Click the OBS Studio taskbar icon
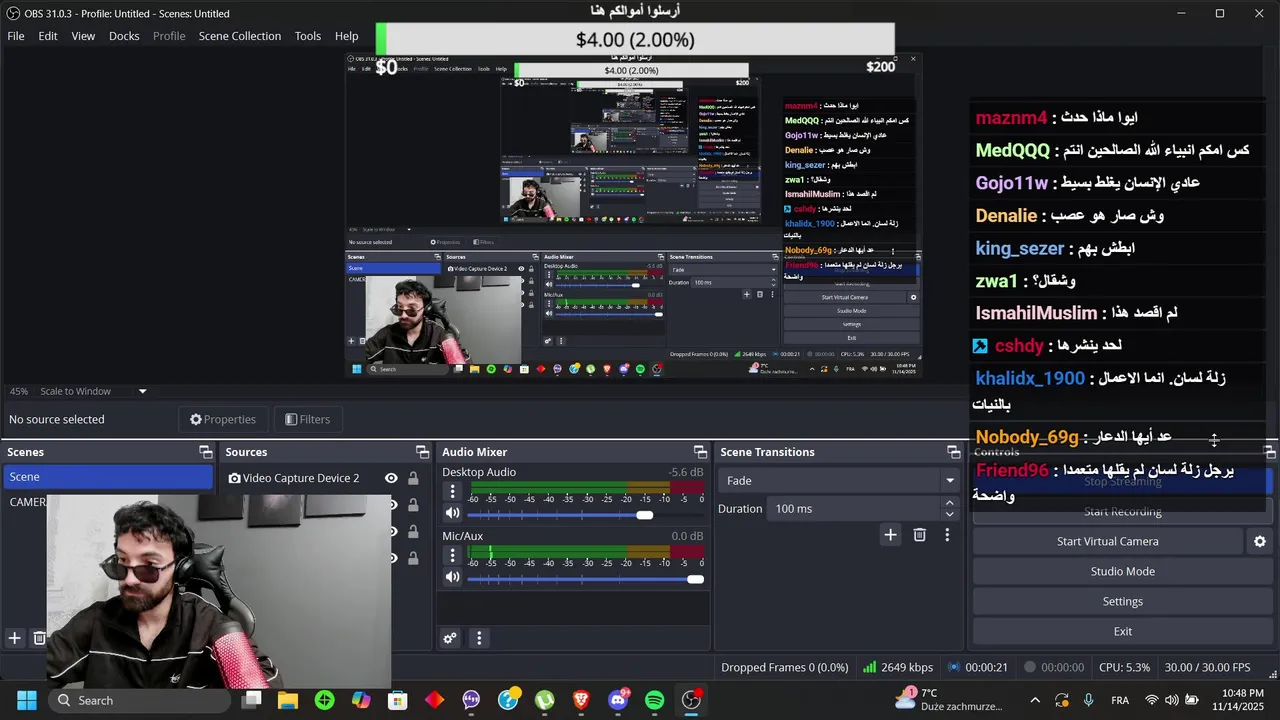The width and height of the screenshot is (1280, 720). click(691, 700)
